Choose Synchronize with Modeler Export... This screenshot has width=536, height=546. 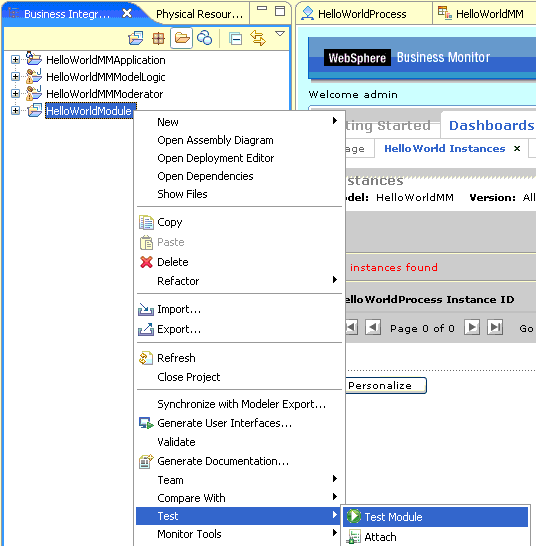click(239, 404)
